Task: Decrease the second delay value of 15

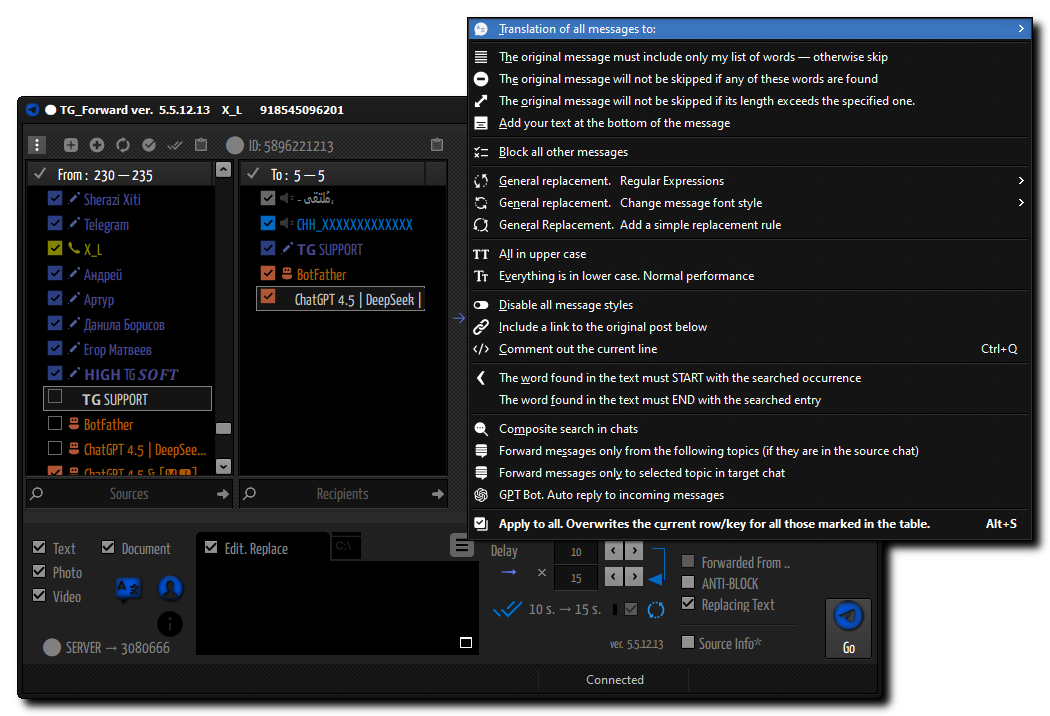Action: [x=613, y=577]
